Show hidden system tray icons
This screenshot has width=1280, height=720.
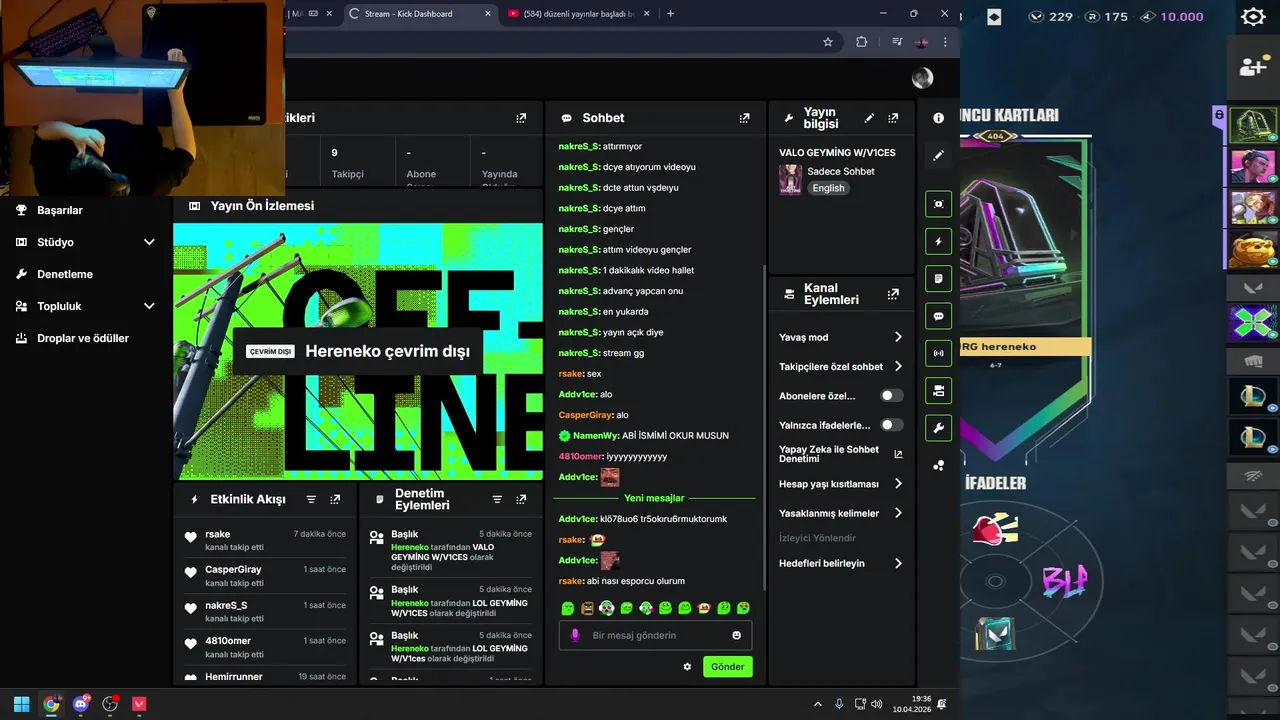818,704
